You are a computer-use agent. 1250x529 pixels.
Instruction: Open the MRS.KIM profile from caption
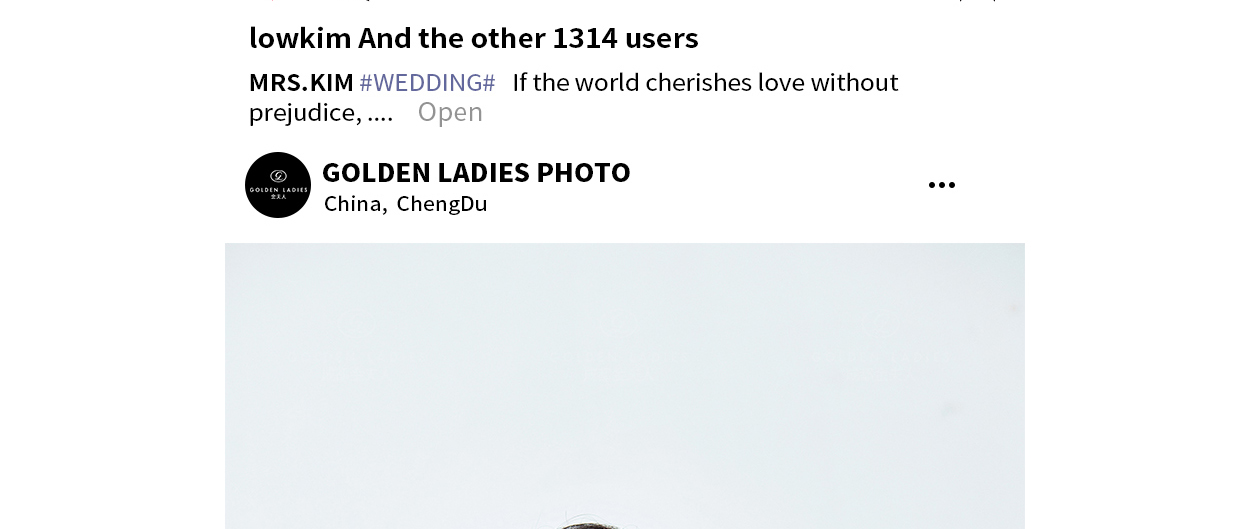[301, 82]
